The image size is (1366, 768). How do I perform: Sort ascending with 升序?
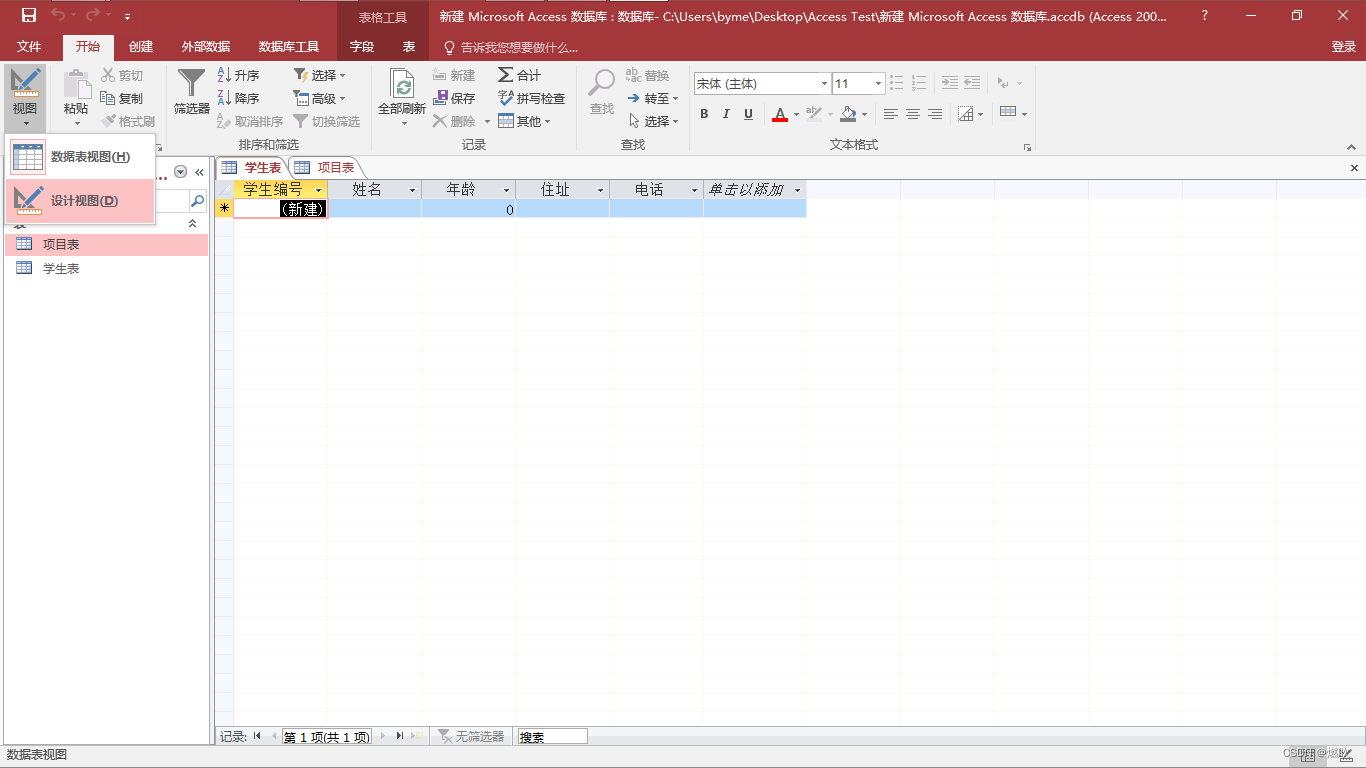tap(239, 75)
